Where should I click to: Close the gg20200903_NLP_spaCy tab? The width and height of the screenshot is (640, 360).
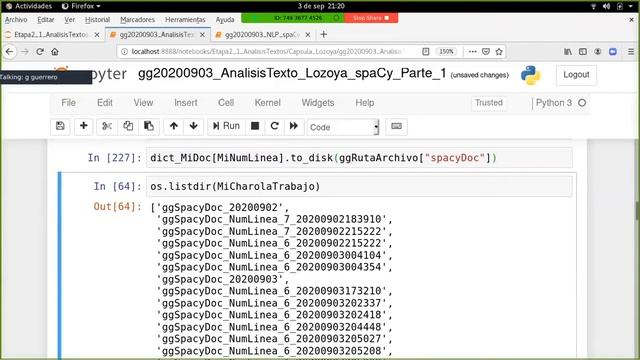[x=308, y=35]
